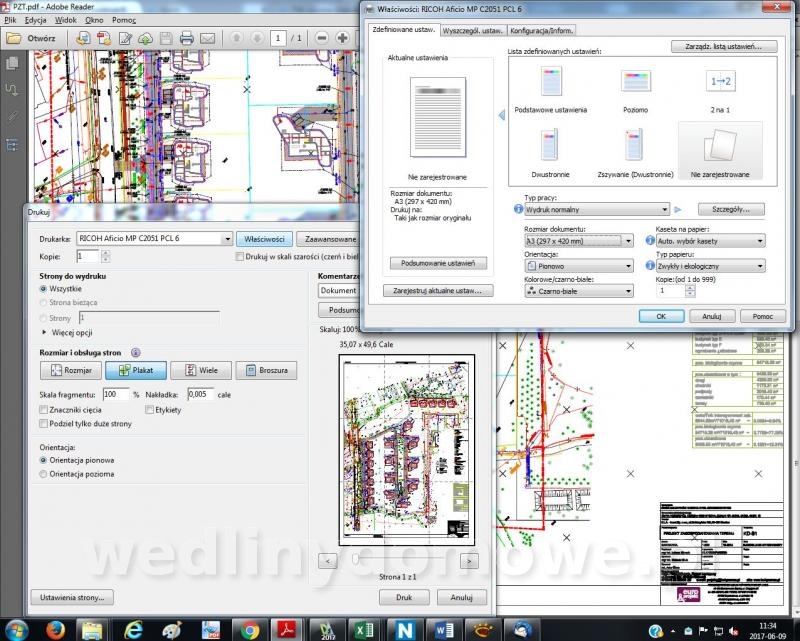Select the Poziomo preset icon
800x641 pixels.
pyautogui.click(x=635, y=82)
